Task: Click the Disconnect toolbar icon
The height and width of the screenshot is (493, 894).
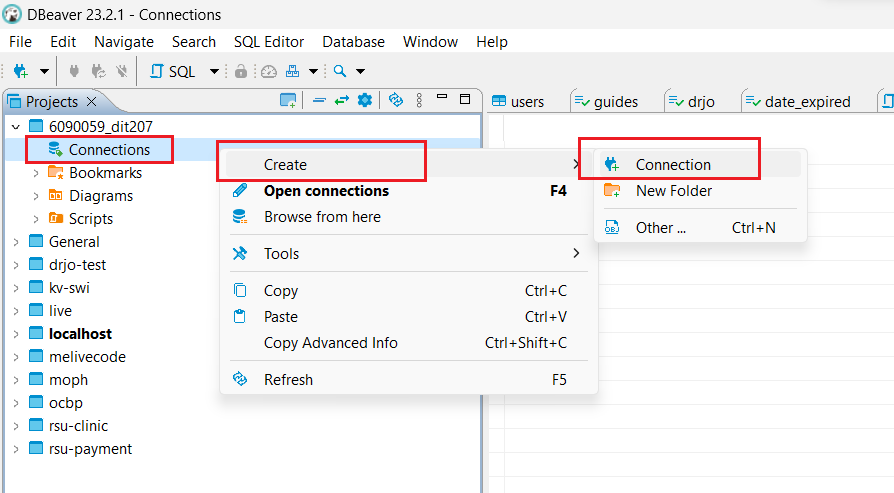Action: [x=121, y=71]
